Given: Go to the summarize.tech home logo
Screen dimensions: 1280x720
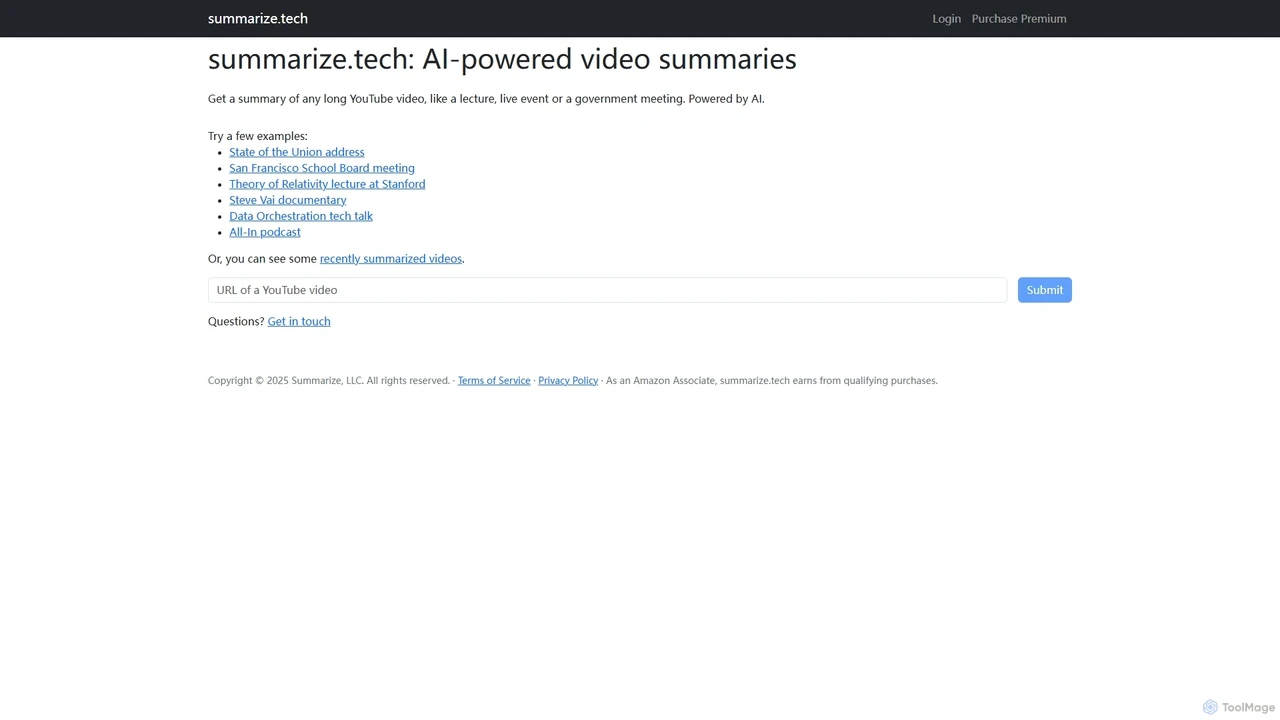Looking at the screenshot, I should coord(258,18).
